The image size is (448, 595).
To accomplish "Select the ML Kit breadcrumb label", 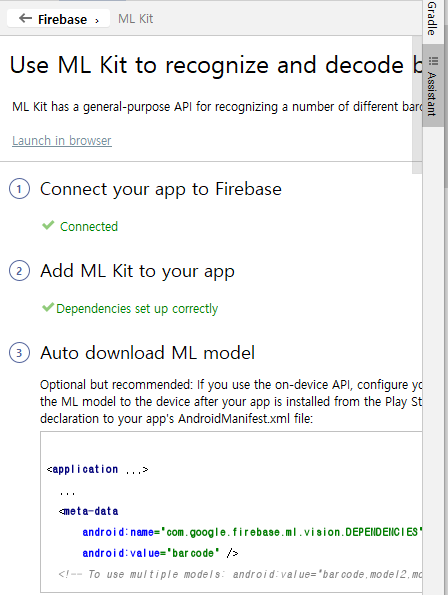I will (x=135, y=19).
